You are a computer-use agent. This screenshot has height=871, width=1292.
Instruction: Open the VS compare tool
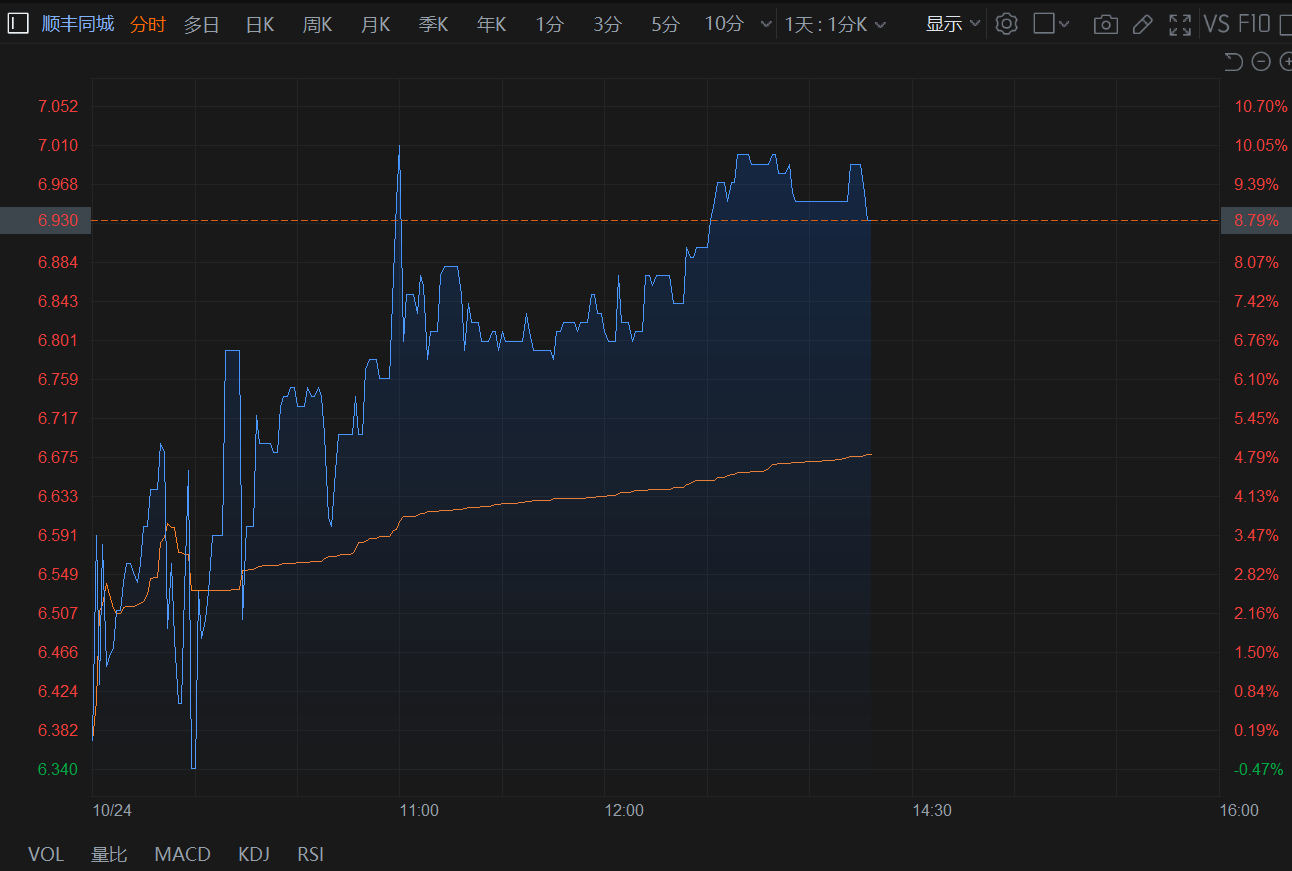click(x=1216, y=24)
